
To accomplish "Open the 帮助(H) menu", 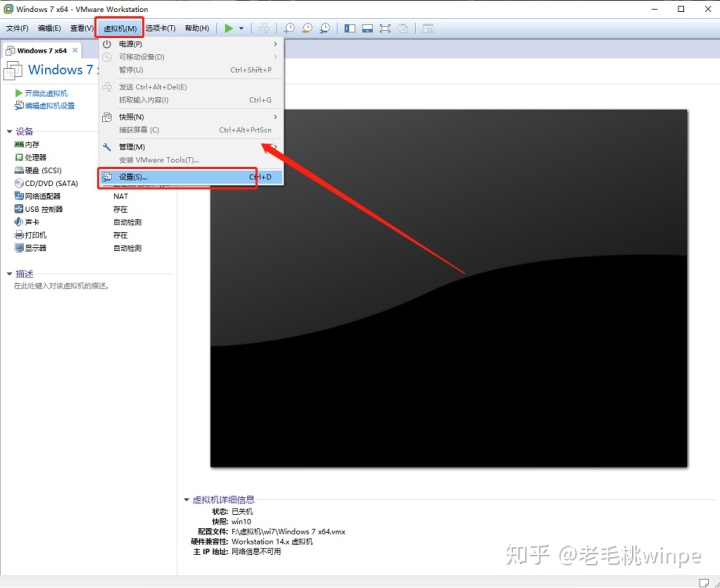I will (x=197, y=28).
